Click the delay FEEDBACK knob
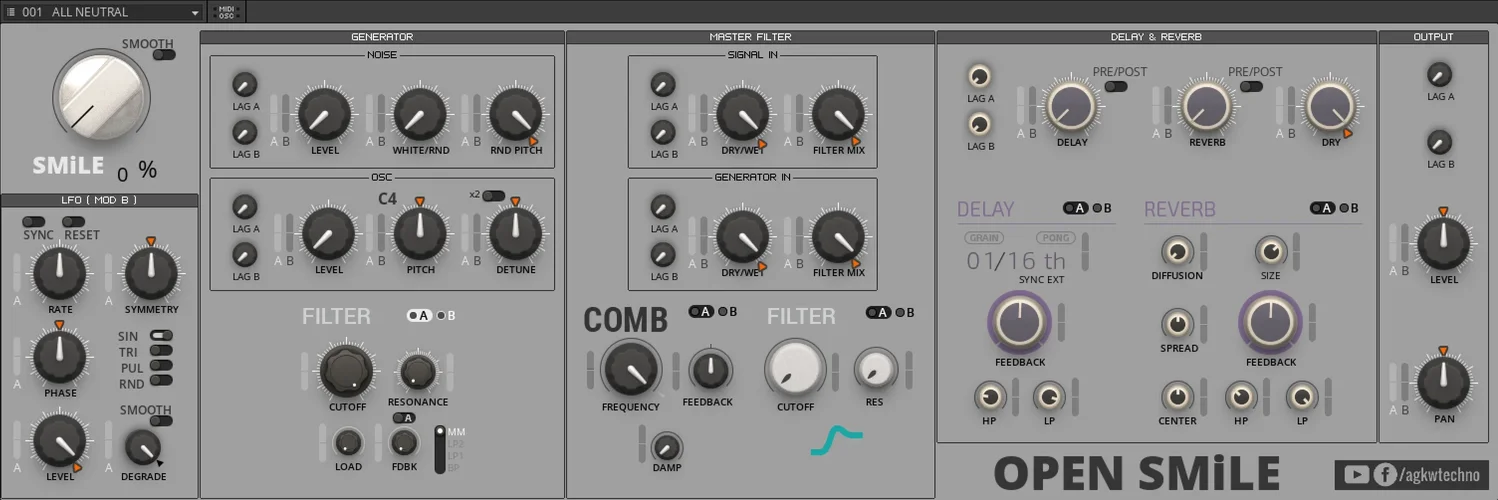Image resolution: width=1498 pixels, height=500 pixels. (x=1020, y=322)
